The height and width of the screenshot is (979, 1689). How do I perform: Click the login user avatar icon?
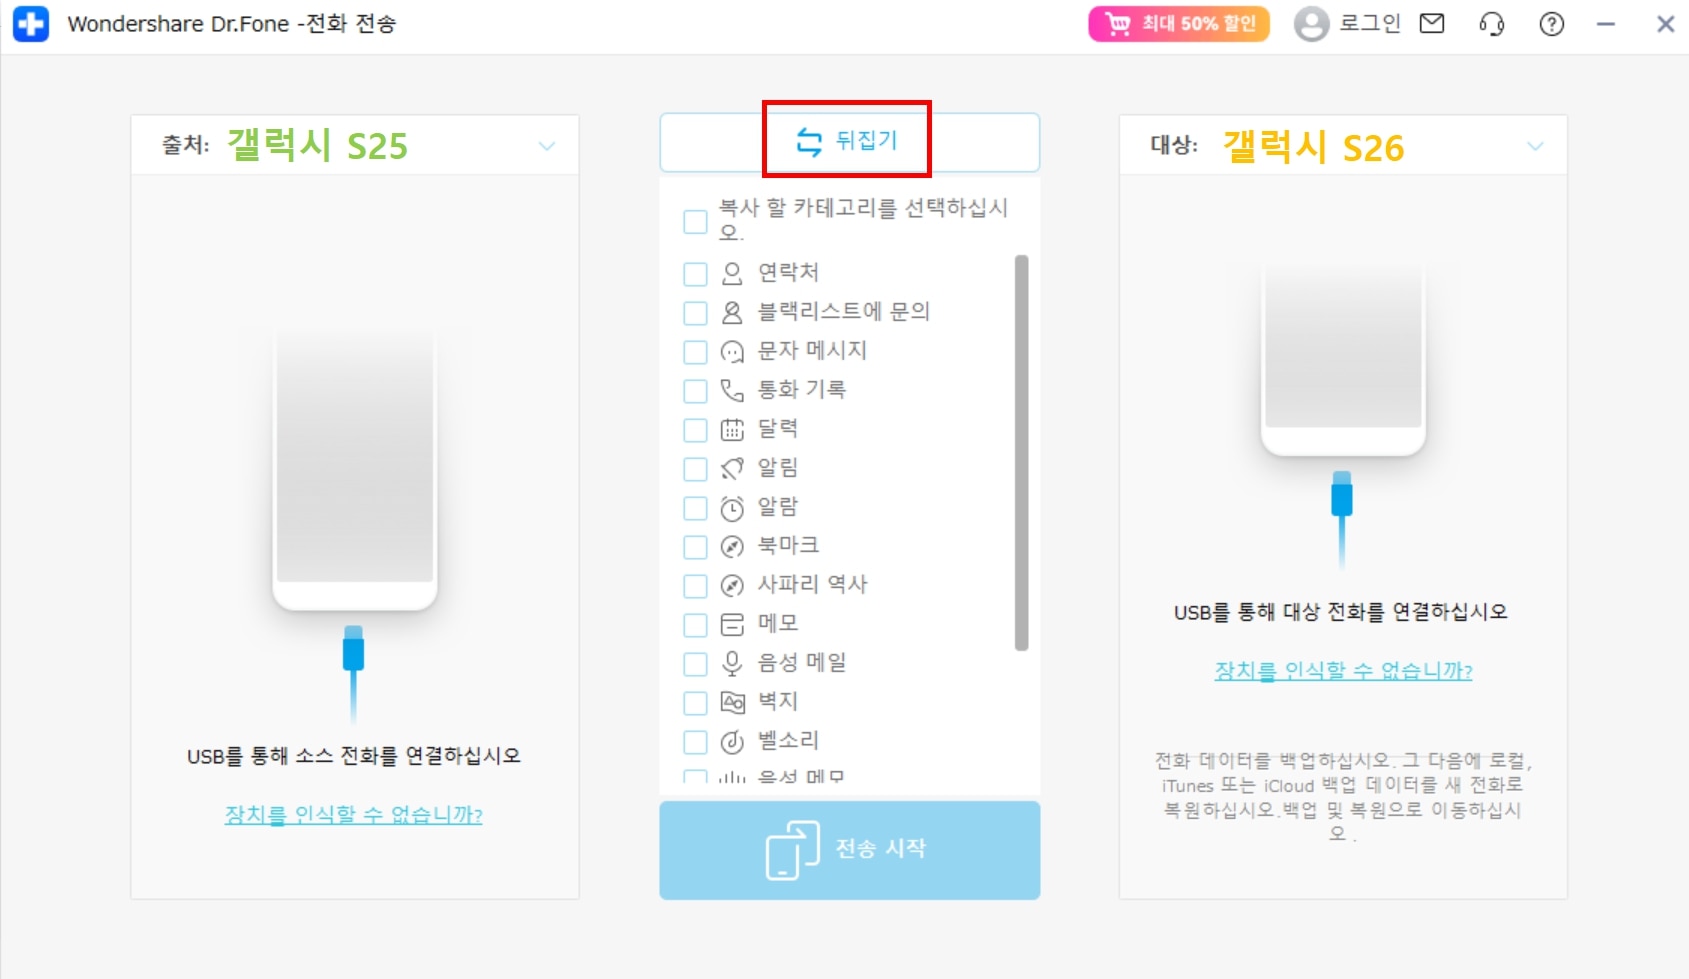click(1311, 24)
